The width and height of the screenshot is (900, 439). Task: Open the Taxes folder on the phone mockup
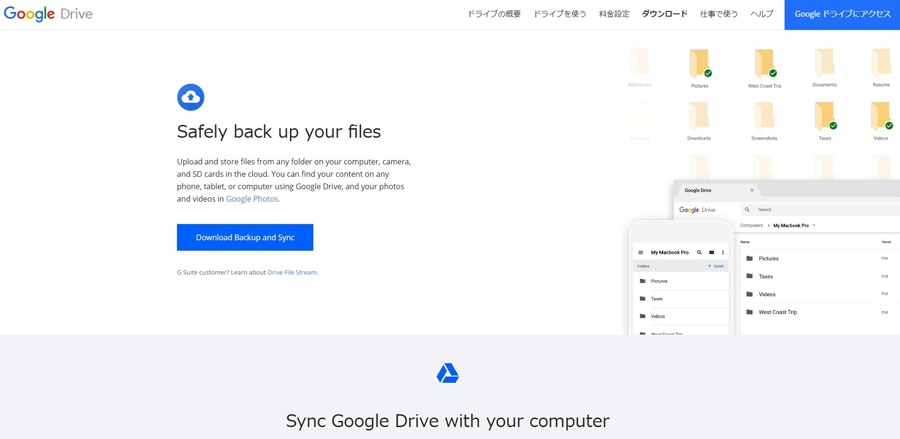point(681,299)
